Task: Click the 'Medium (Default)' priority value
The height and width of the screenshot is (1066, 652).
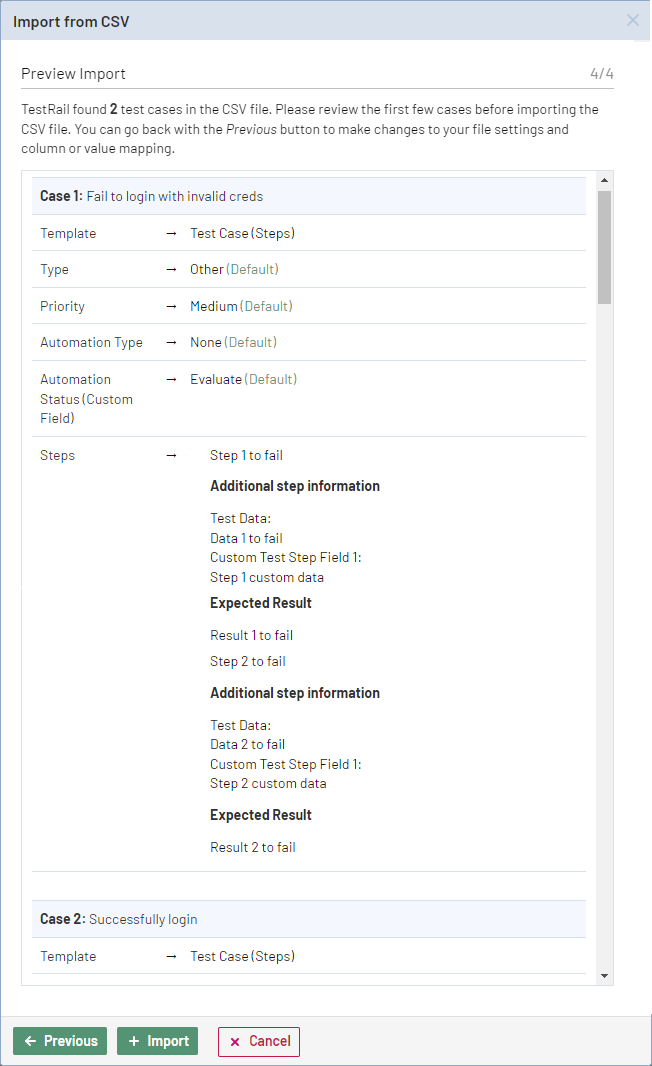Action: [x=241, y=307]
